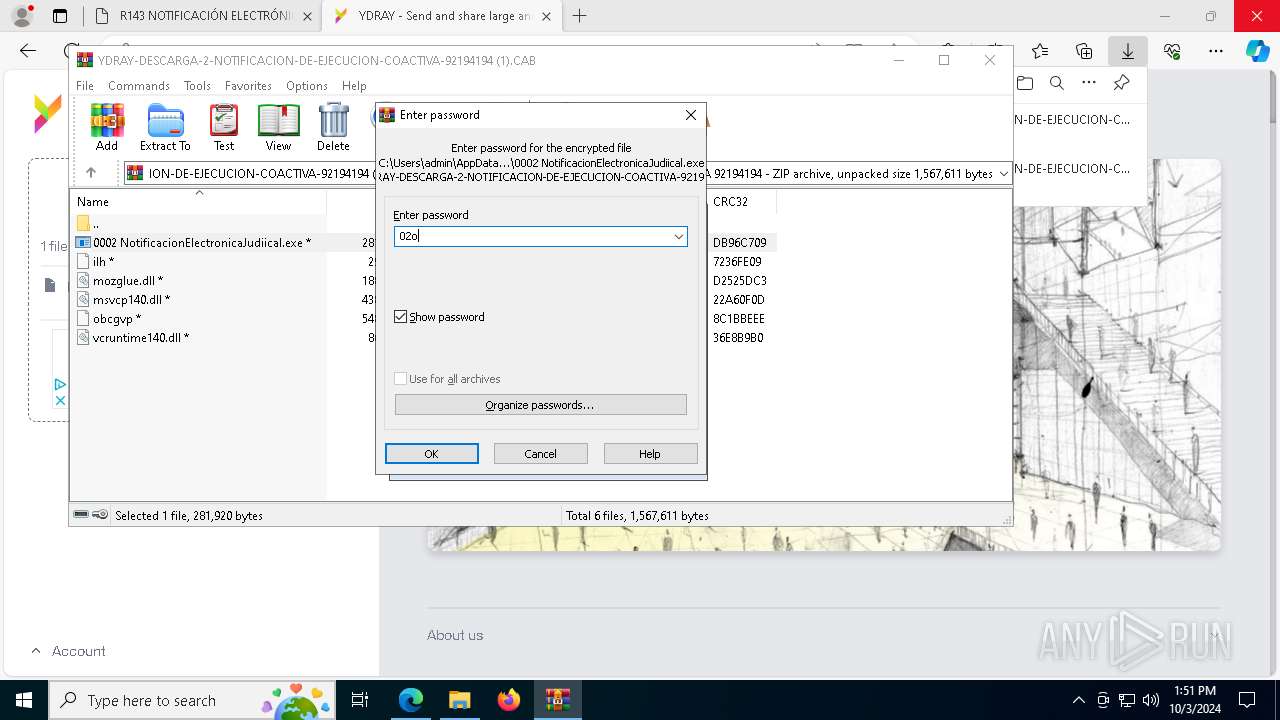The image size is (1280, 720).
Task: Show hidden system tray icons
Action: click(1078, 700)
